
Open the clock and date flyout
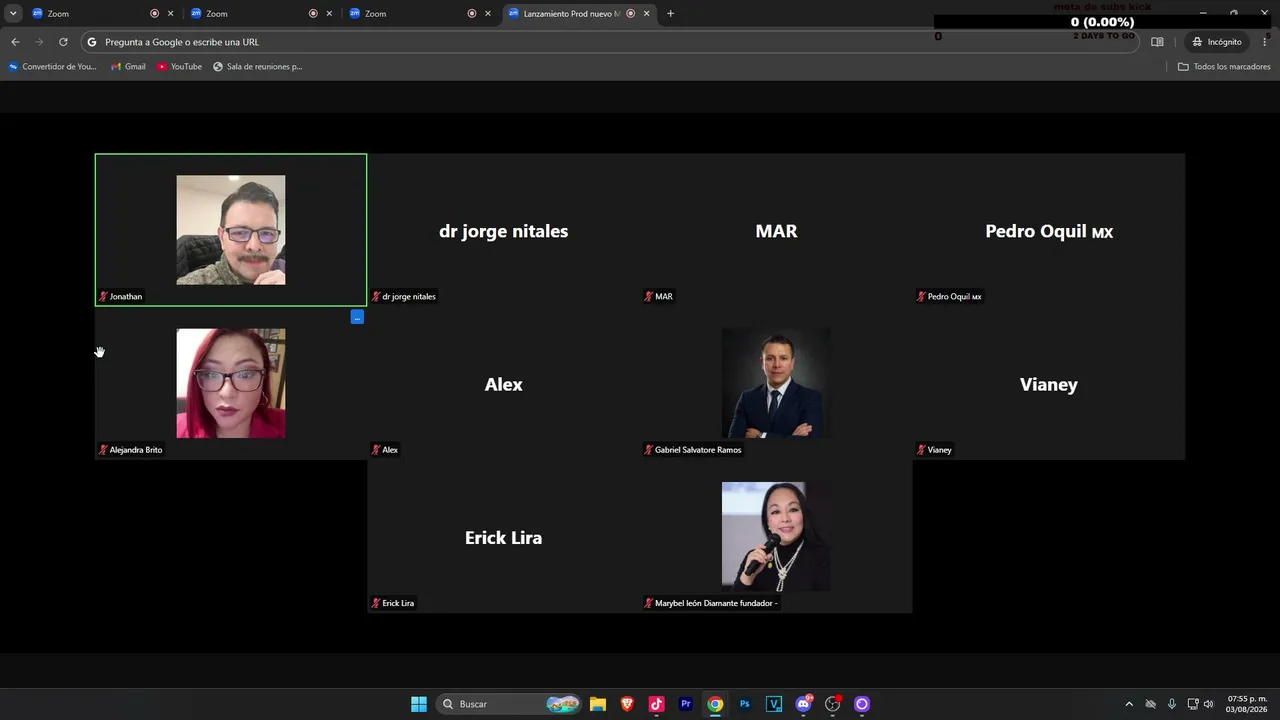(1247, 704)
